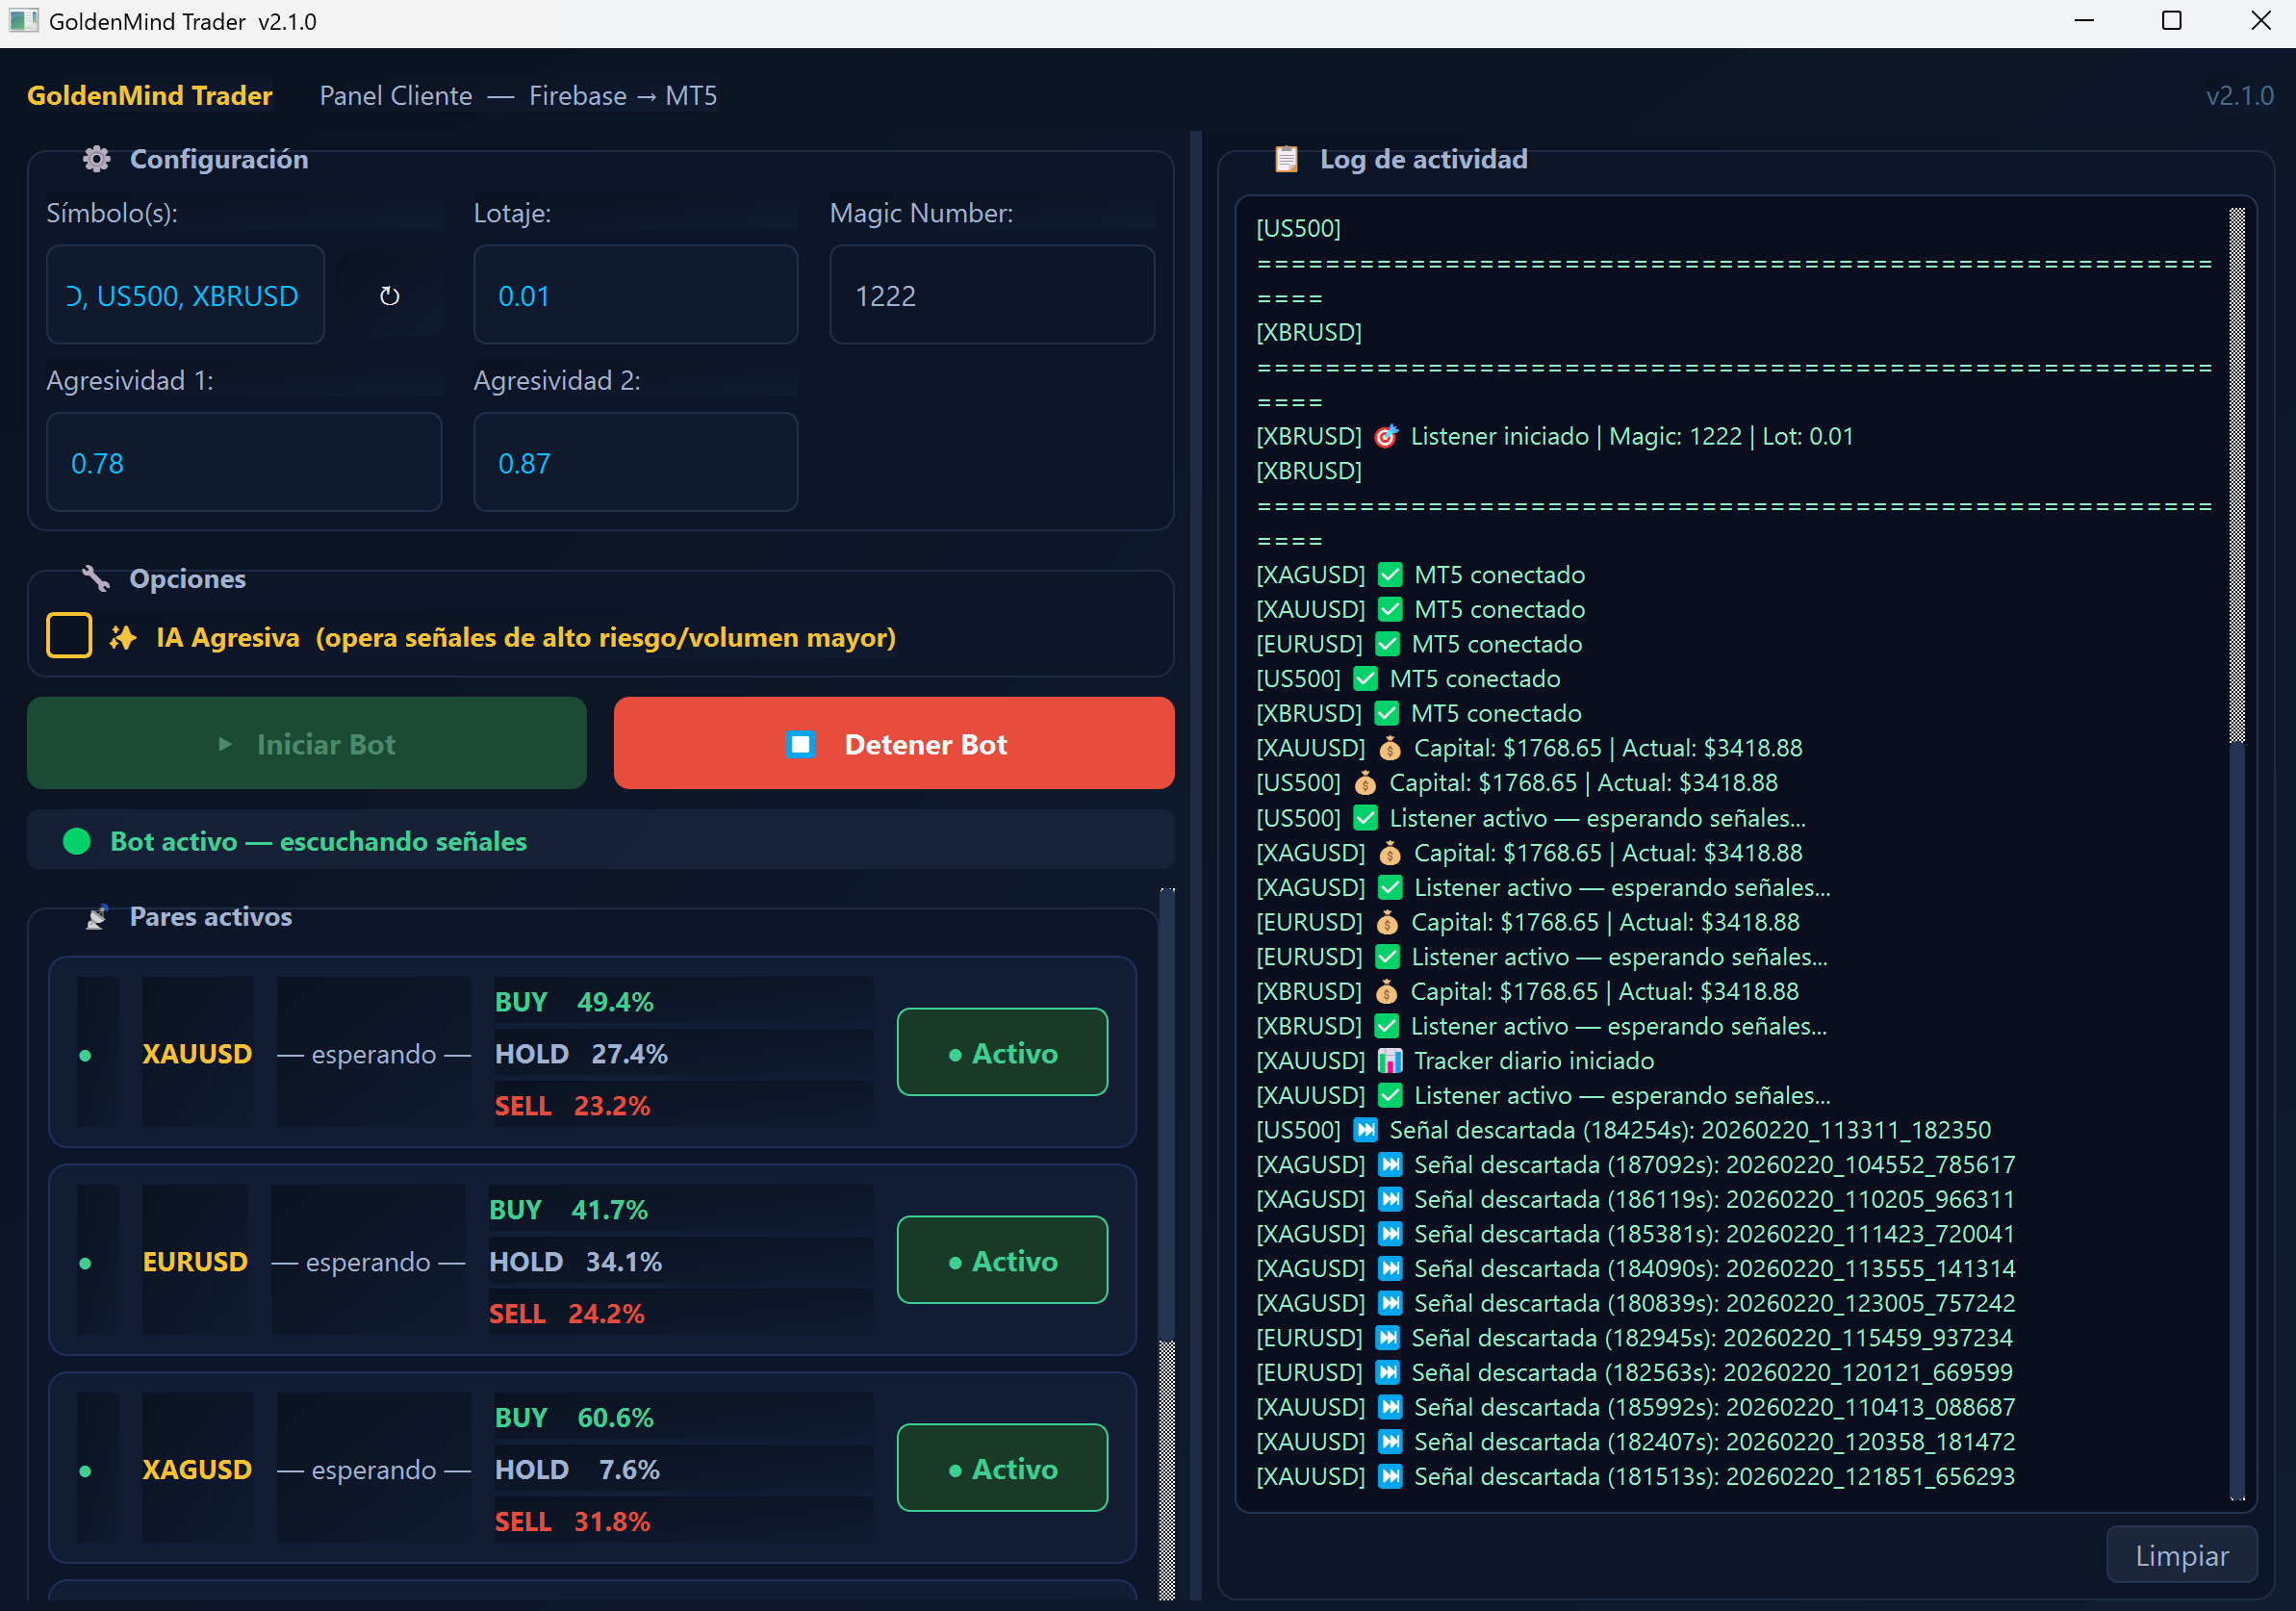Click the money bag icon on [XAGUSD] Capital line
Viewport: 2296px width, 1611px height.
pos(1390,853)
